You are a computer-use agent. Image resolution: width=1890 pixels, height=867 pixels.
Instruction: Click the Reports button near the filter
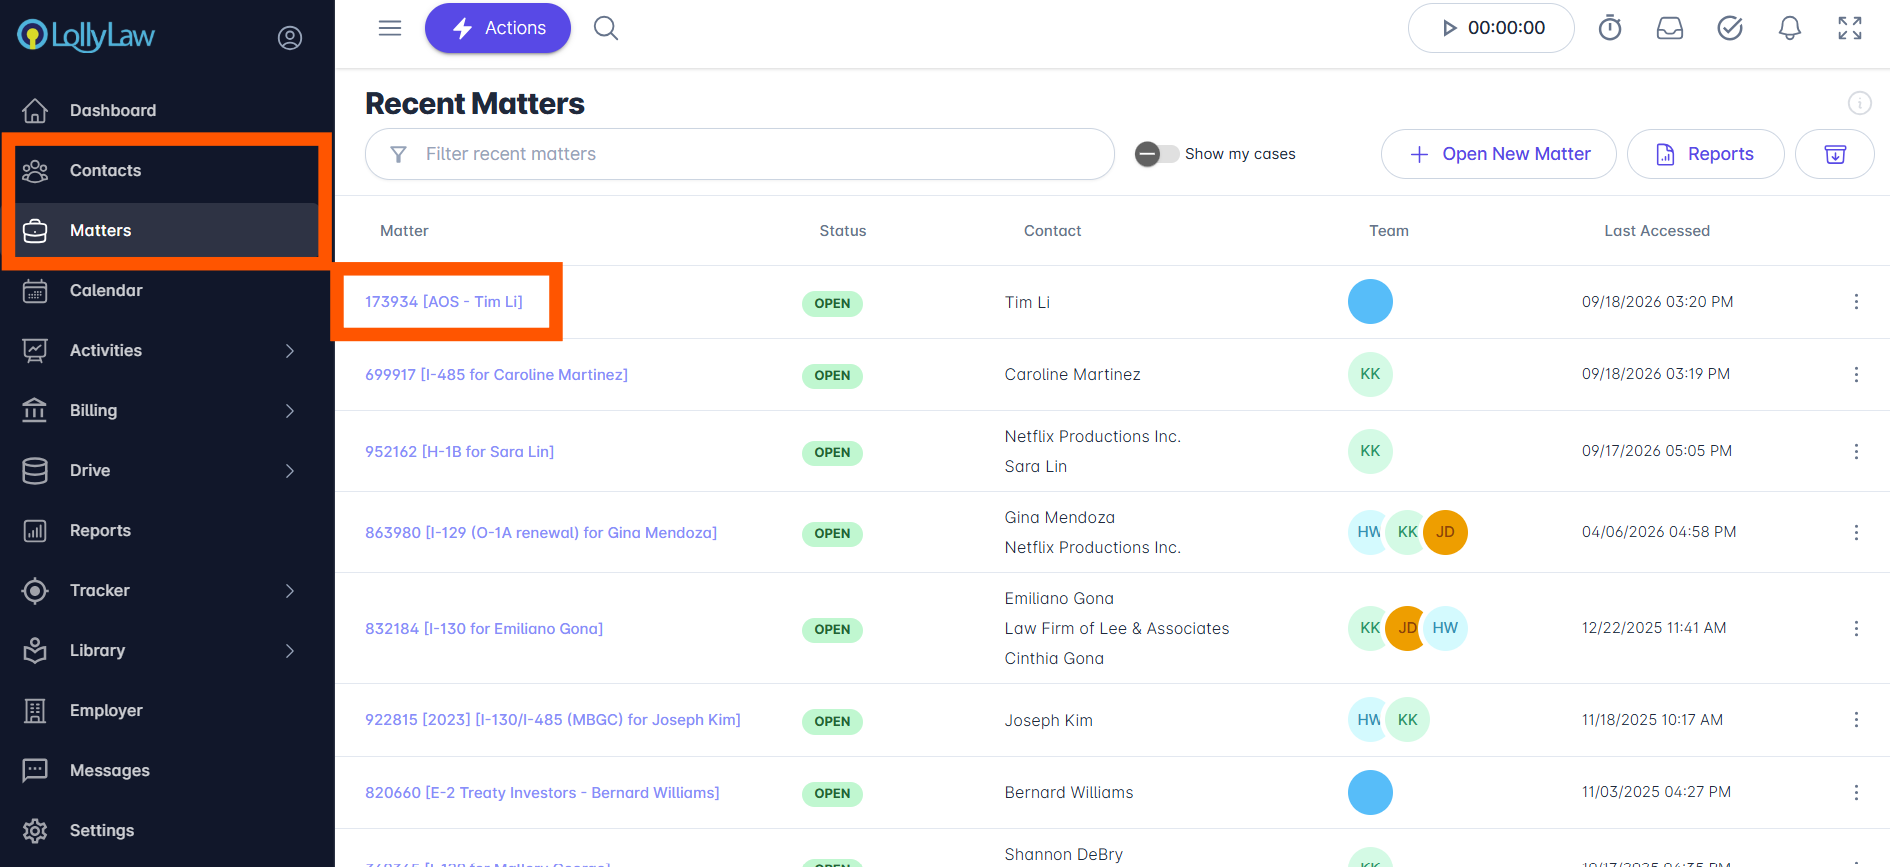1706,154
